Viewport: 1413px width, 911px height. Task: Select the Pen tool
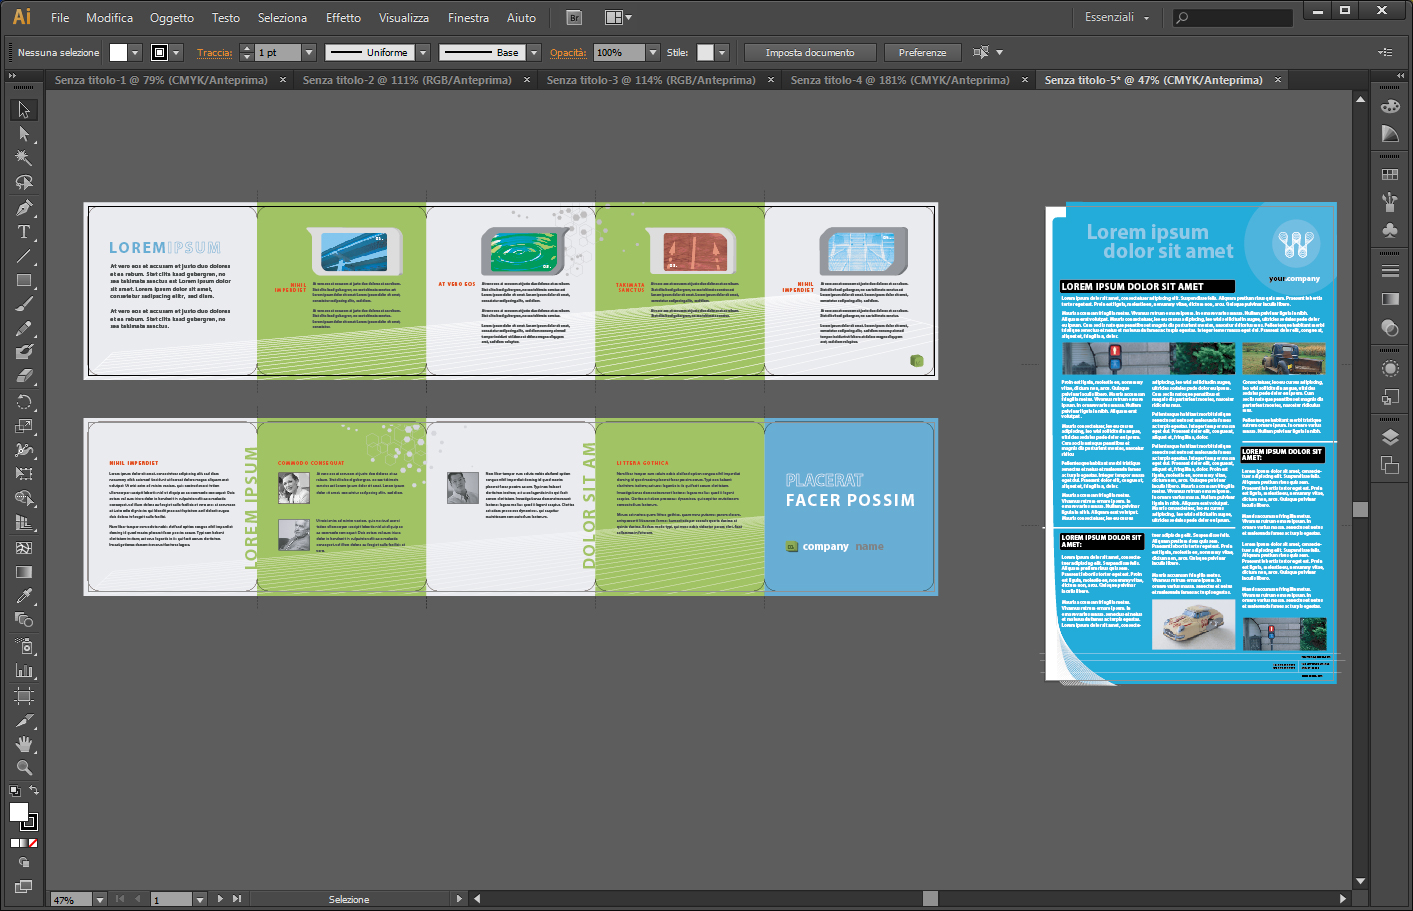24,208
